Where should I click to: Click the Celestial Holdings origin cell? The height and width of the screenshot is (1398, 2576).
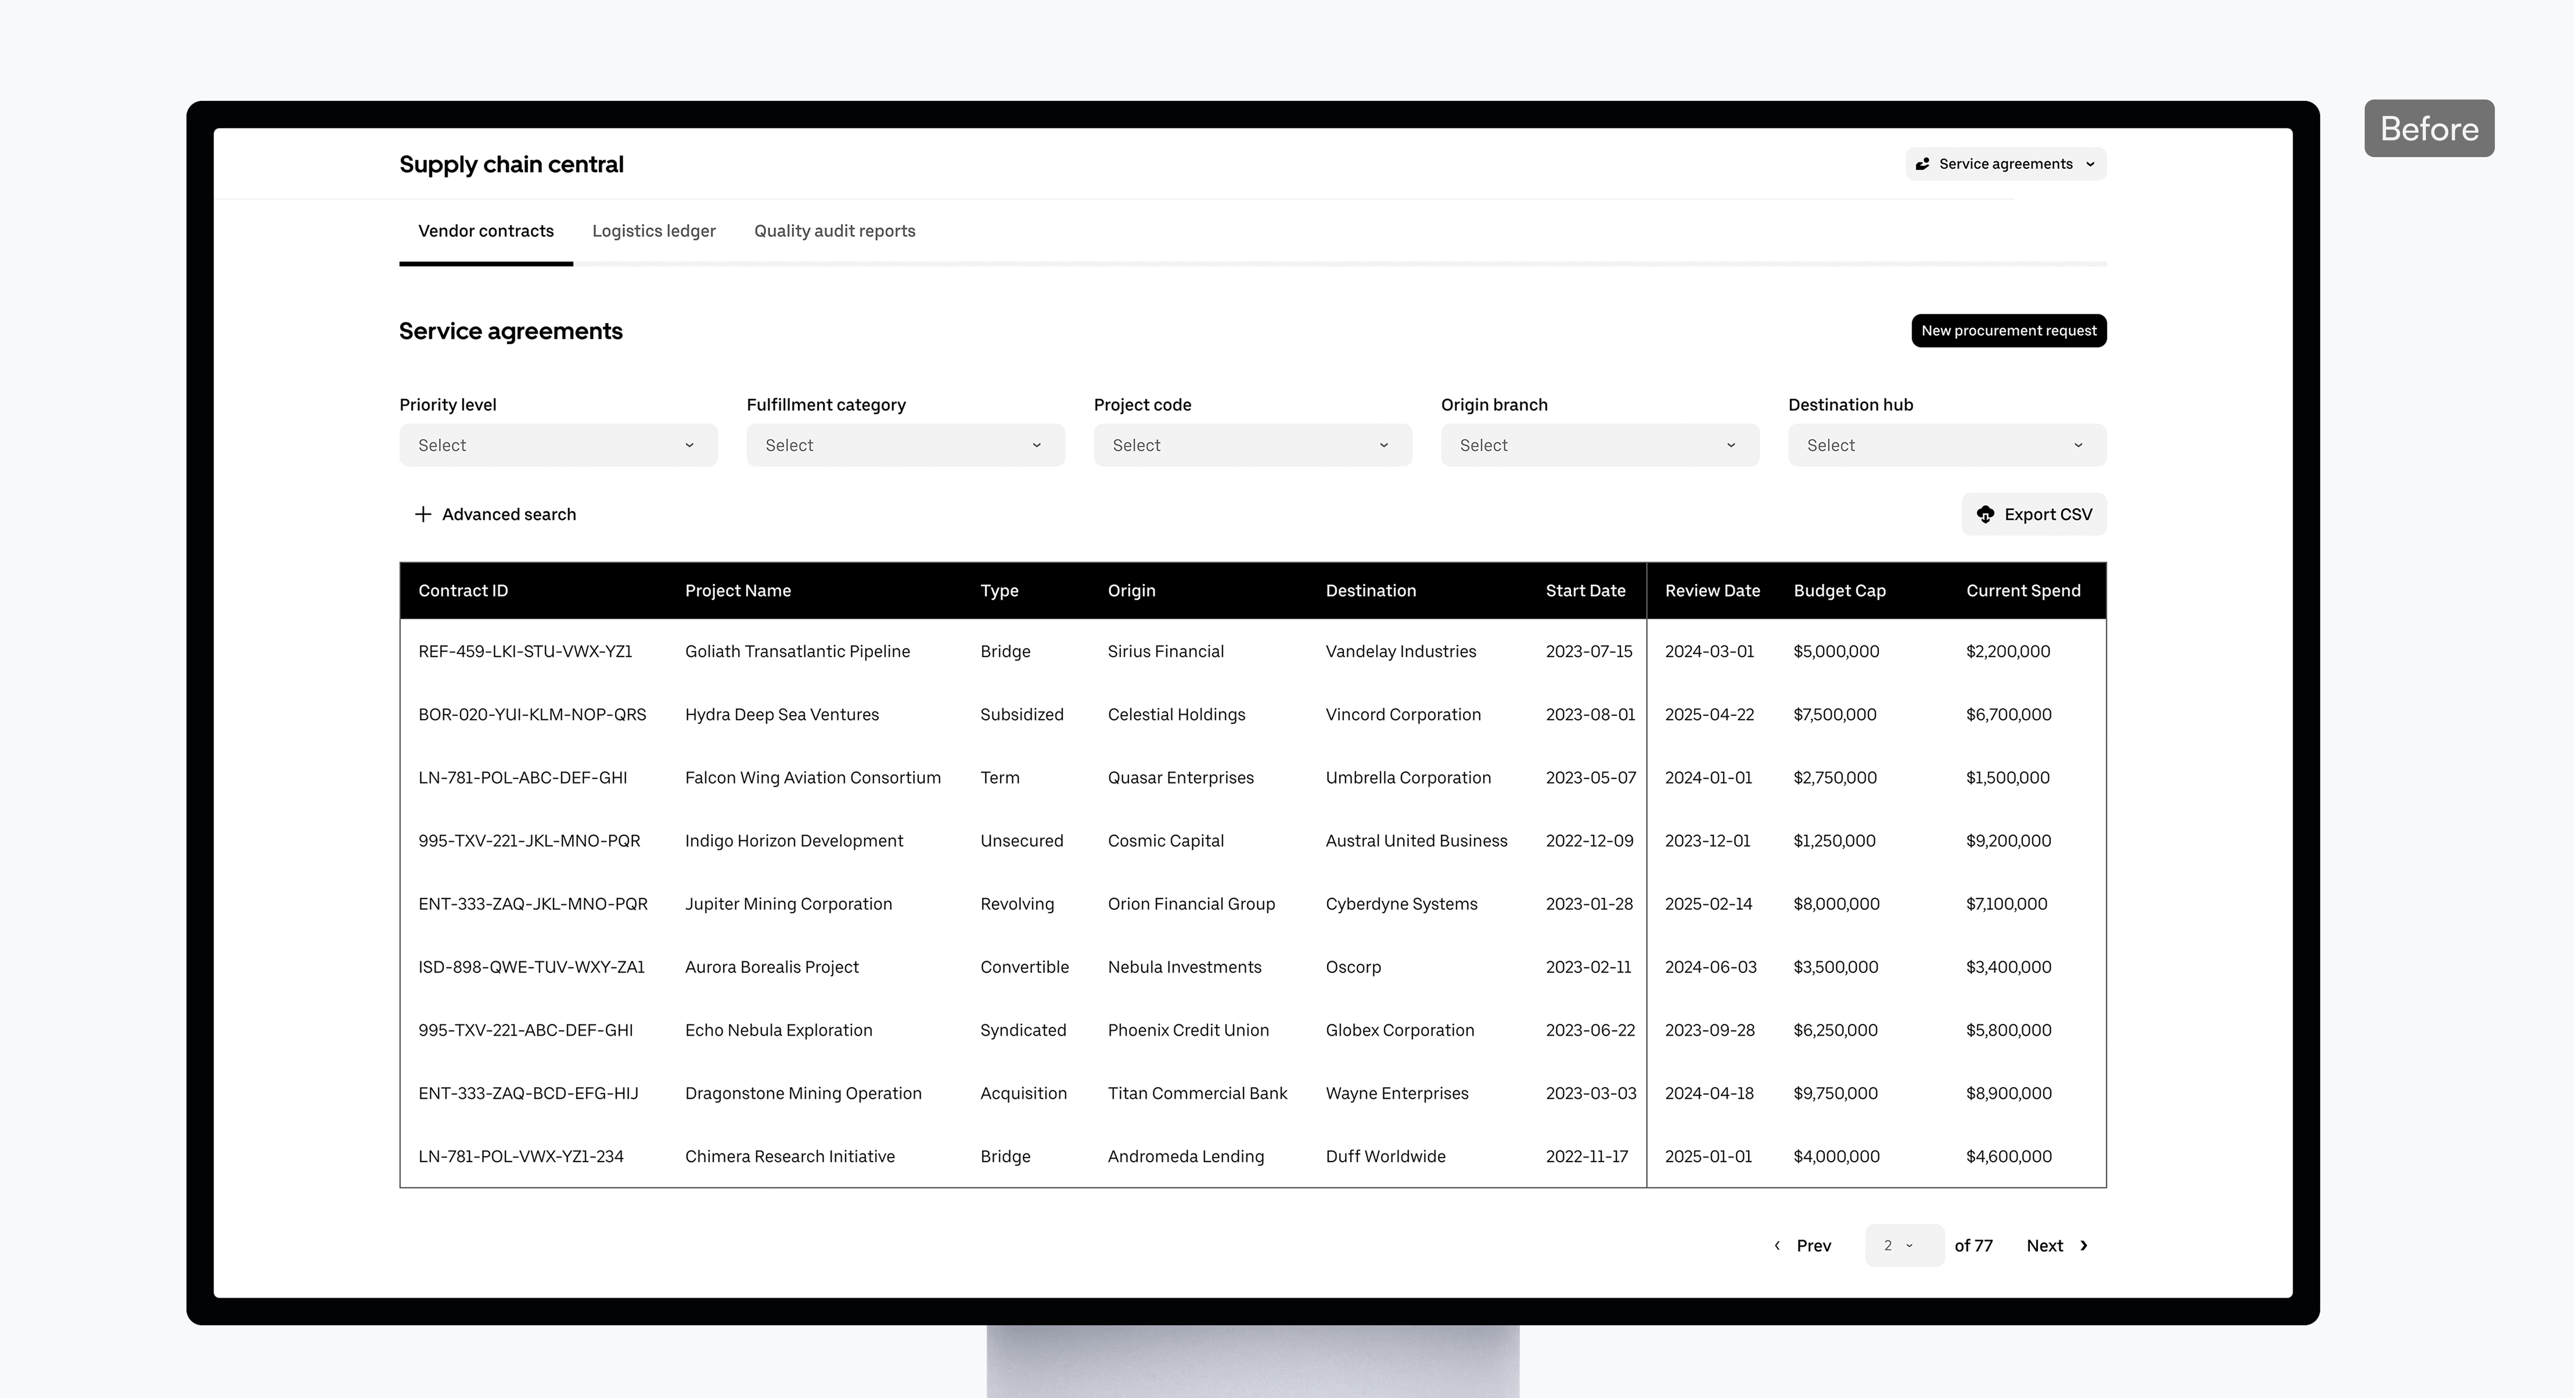point(1176,715)
